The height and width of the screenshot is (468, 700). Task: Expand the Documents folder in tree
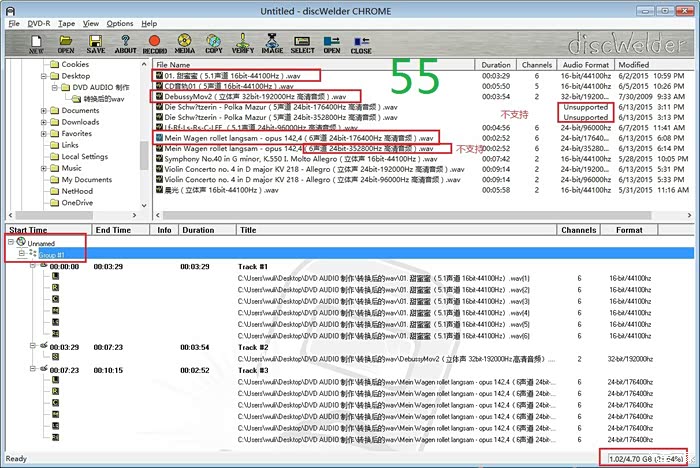[43, 111]
